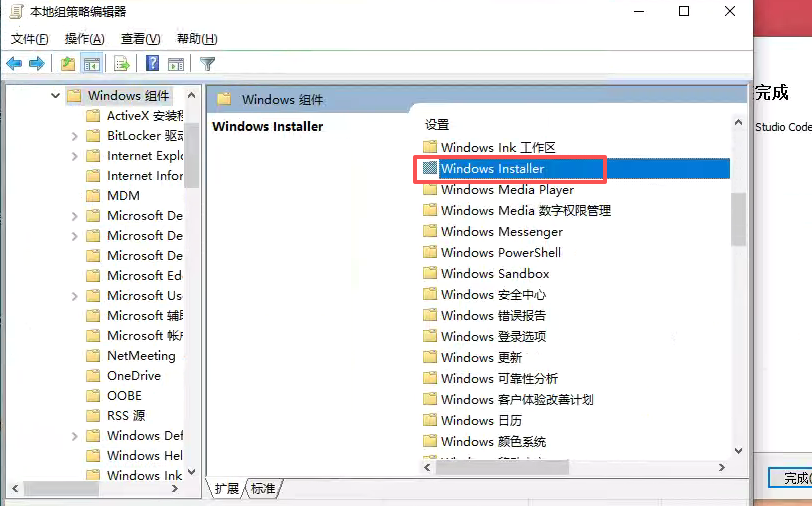Toggle the Show/Hide action pane icon
The image size is (812, 506).
coord(176,64)
